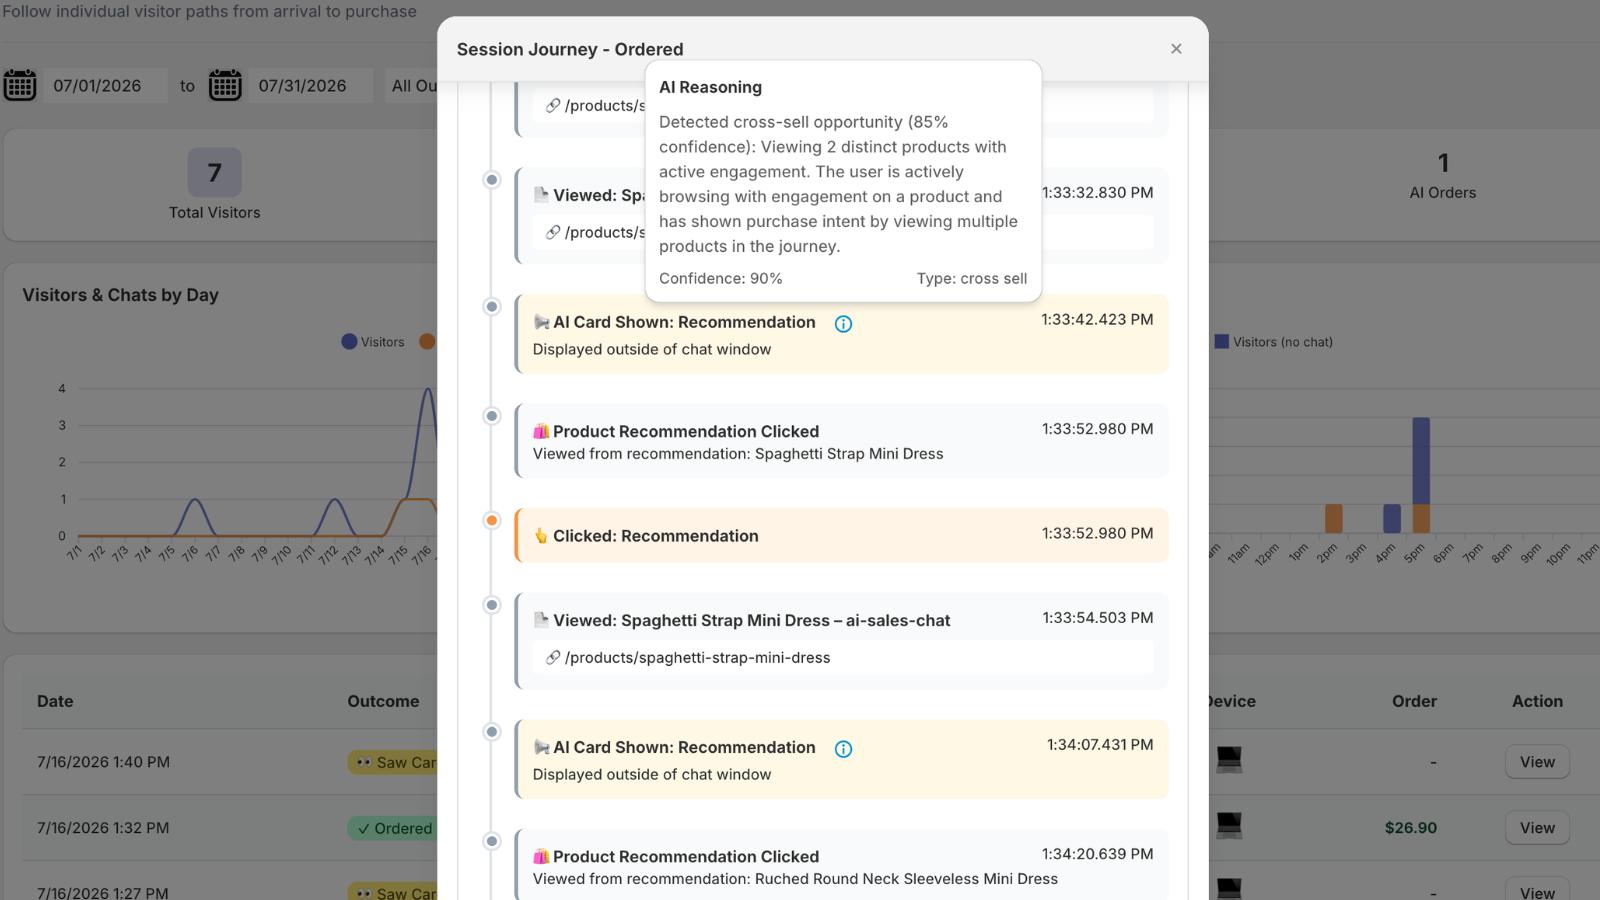Open the end date calendar picker icon
Viewport: 1600px width, 900px height.
point(225,85)
